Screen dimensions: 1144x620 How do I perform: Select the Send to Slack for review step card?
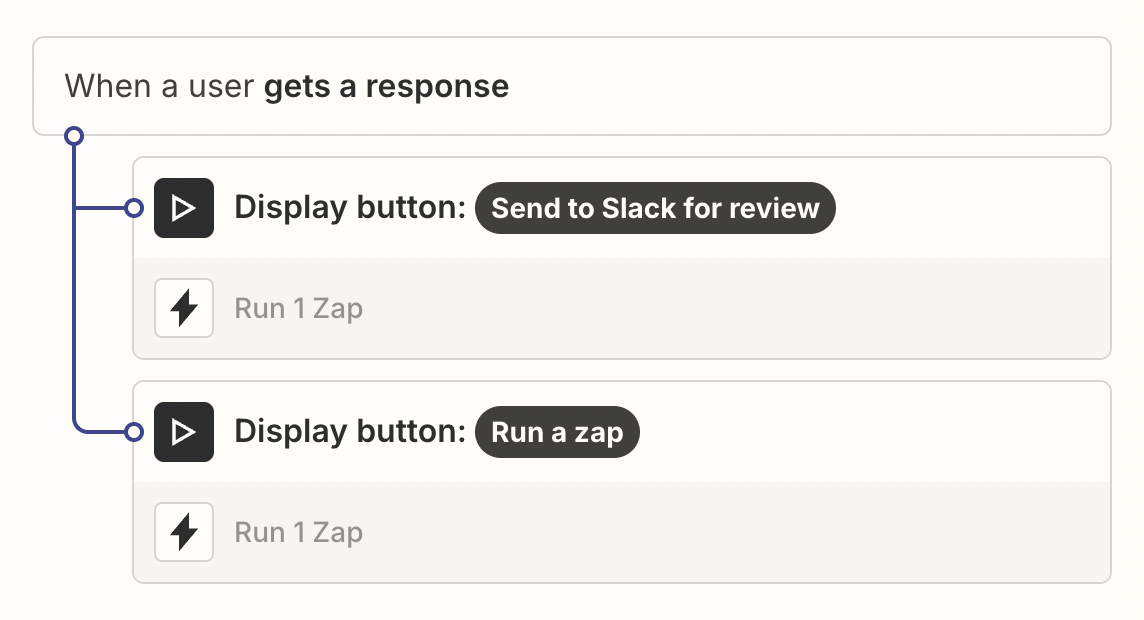coord(622,208)
